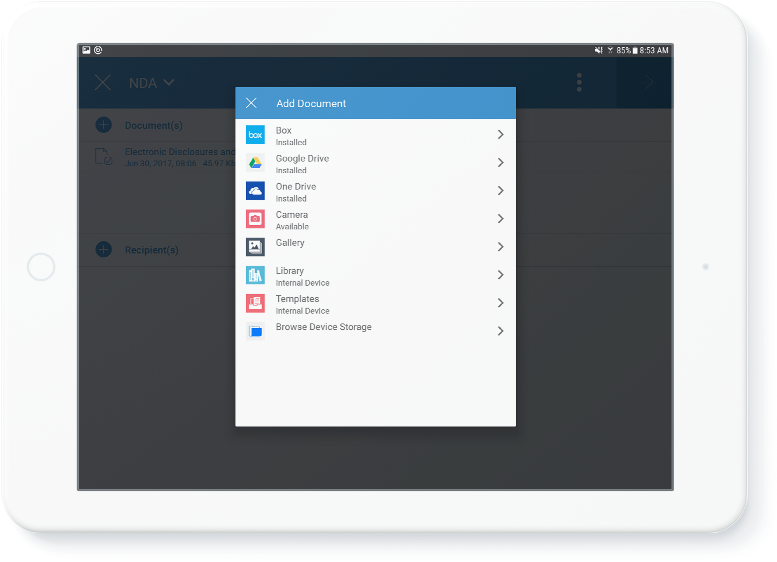The image size is (777, 562).
Task: Open the NDA title dropdown
Action: 152,83
